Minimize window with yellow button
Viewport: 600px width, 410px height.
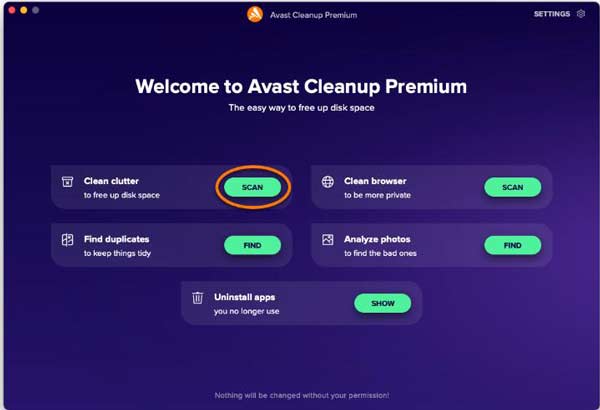click(24, 10)
